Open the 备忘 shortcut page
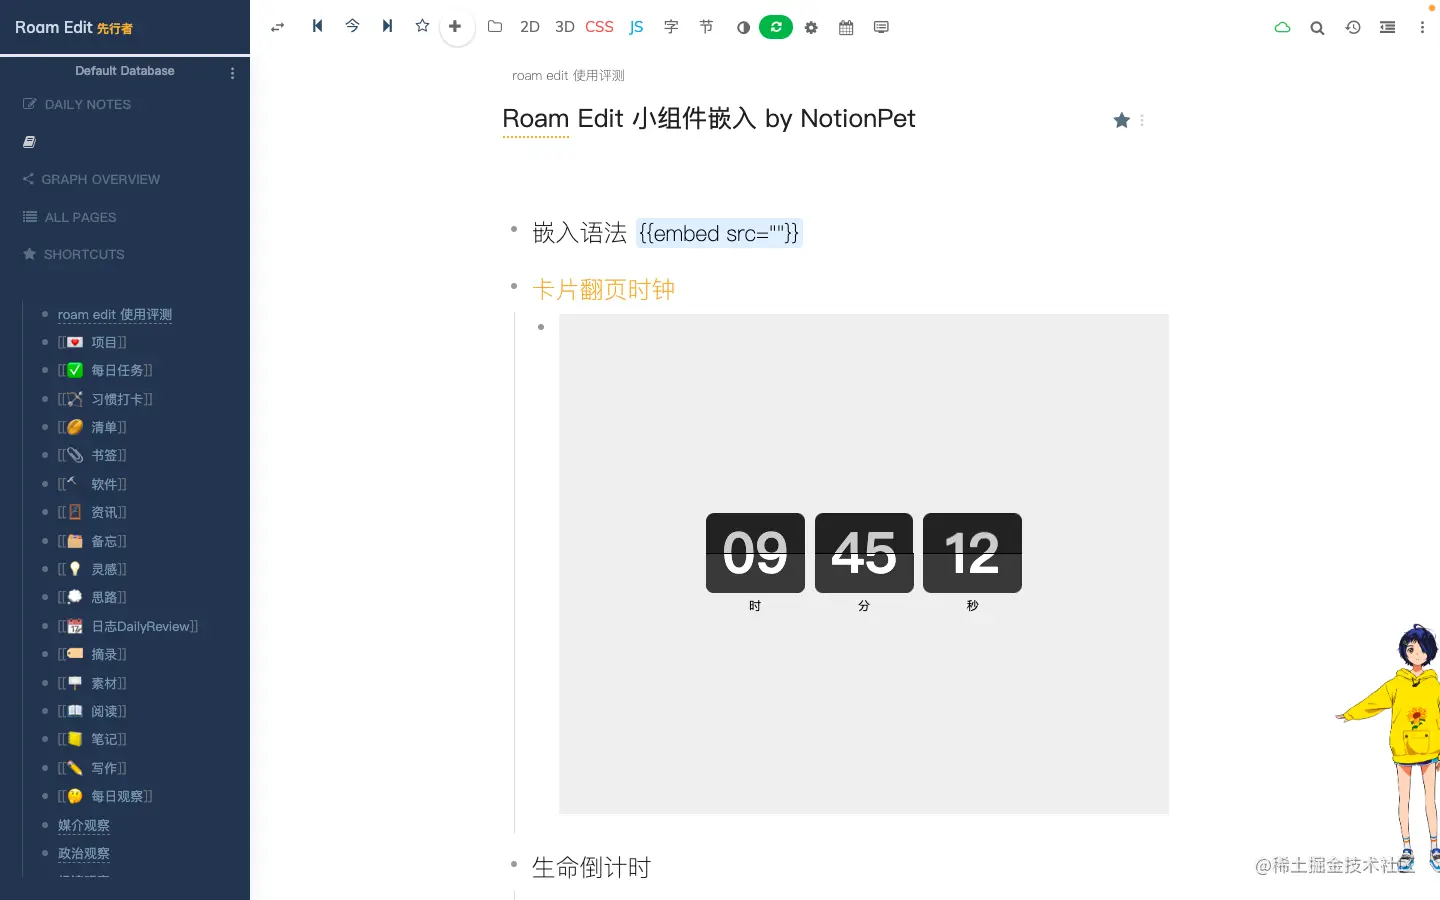Image resolution: width=1440 pixels, height=900 pixels. pyautogui.click(x=92, y=541)
